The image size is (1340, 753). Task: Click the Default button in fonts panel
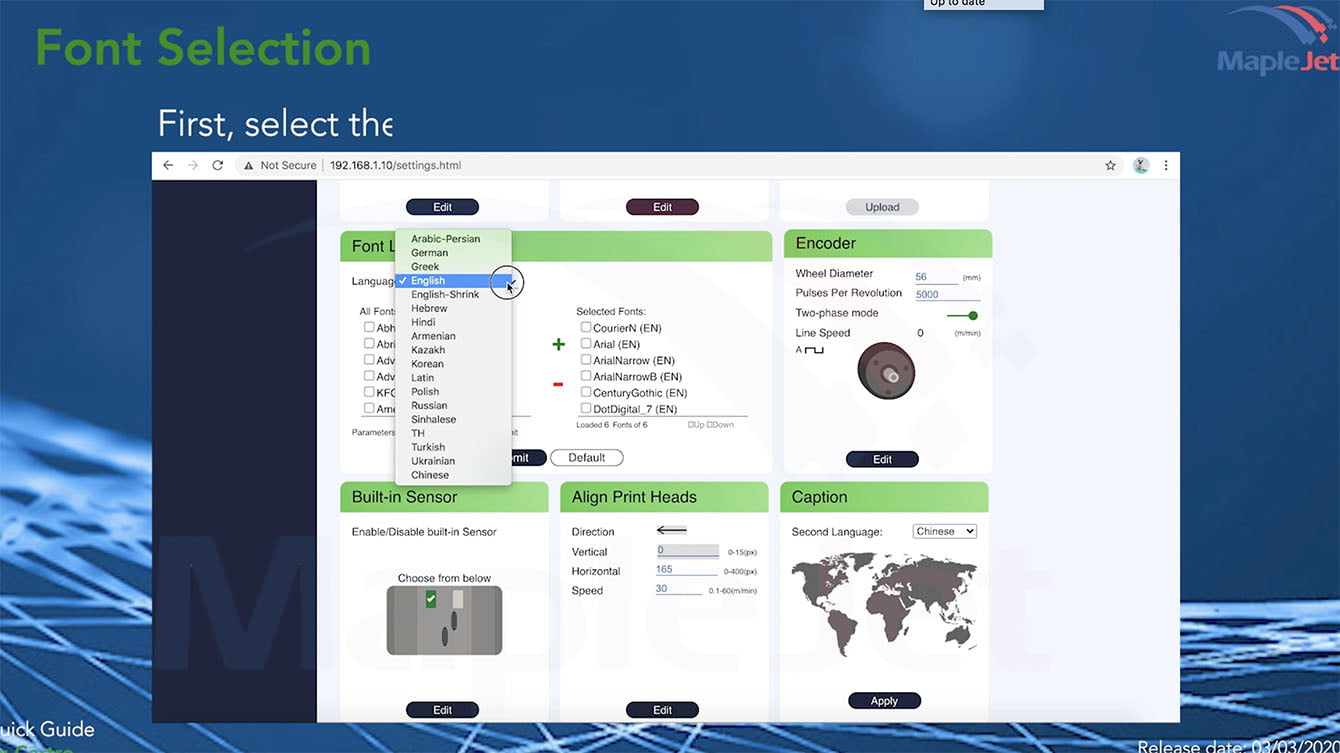(x=586, y=458)
